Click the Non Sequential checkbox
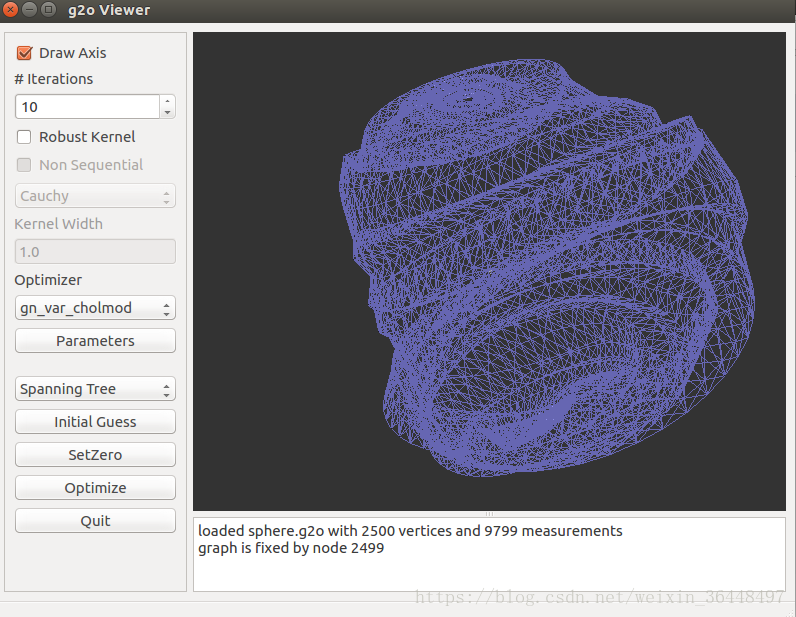The height and width of the screenshot is (617, 796). coord(24,165)
